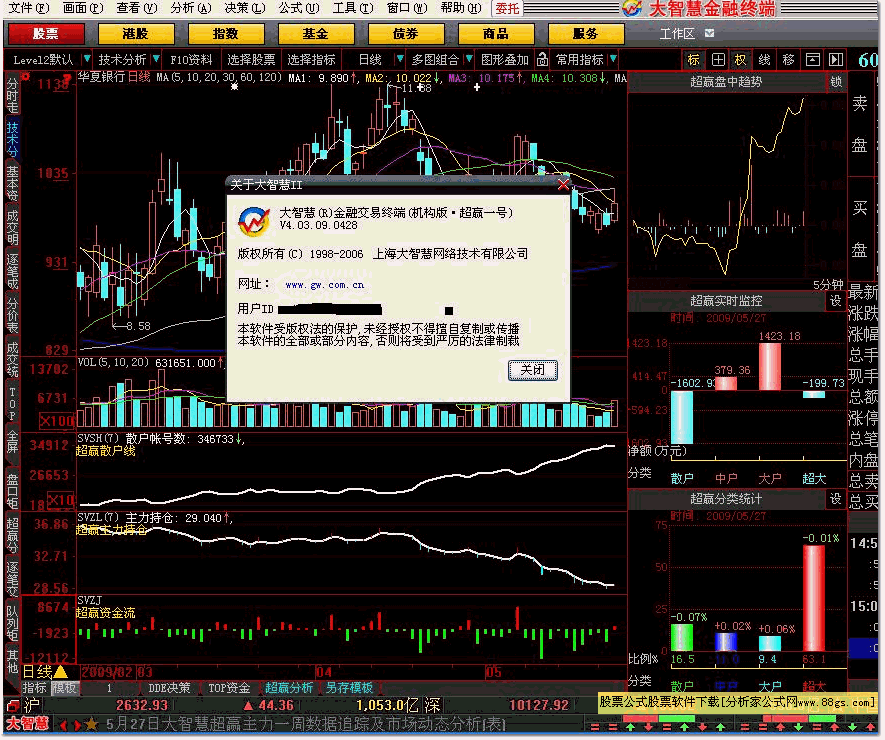Open the 技术分 sidebar tab

tap(12, 139)
